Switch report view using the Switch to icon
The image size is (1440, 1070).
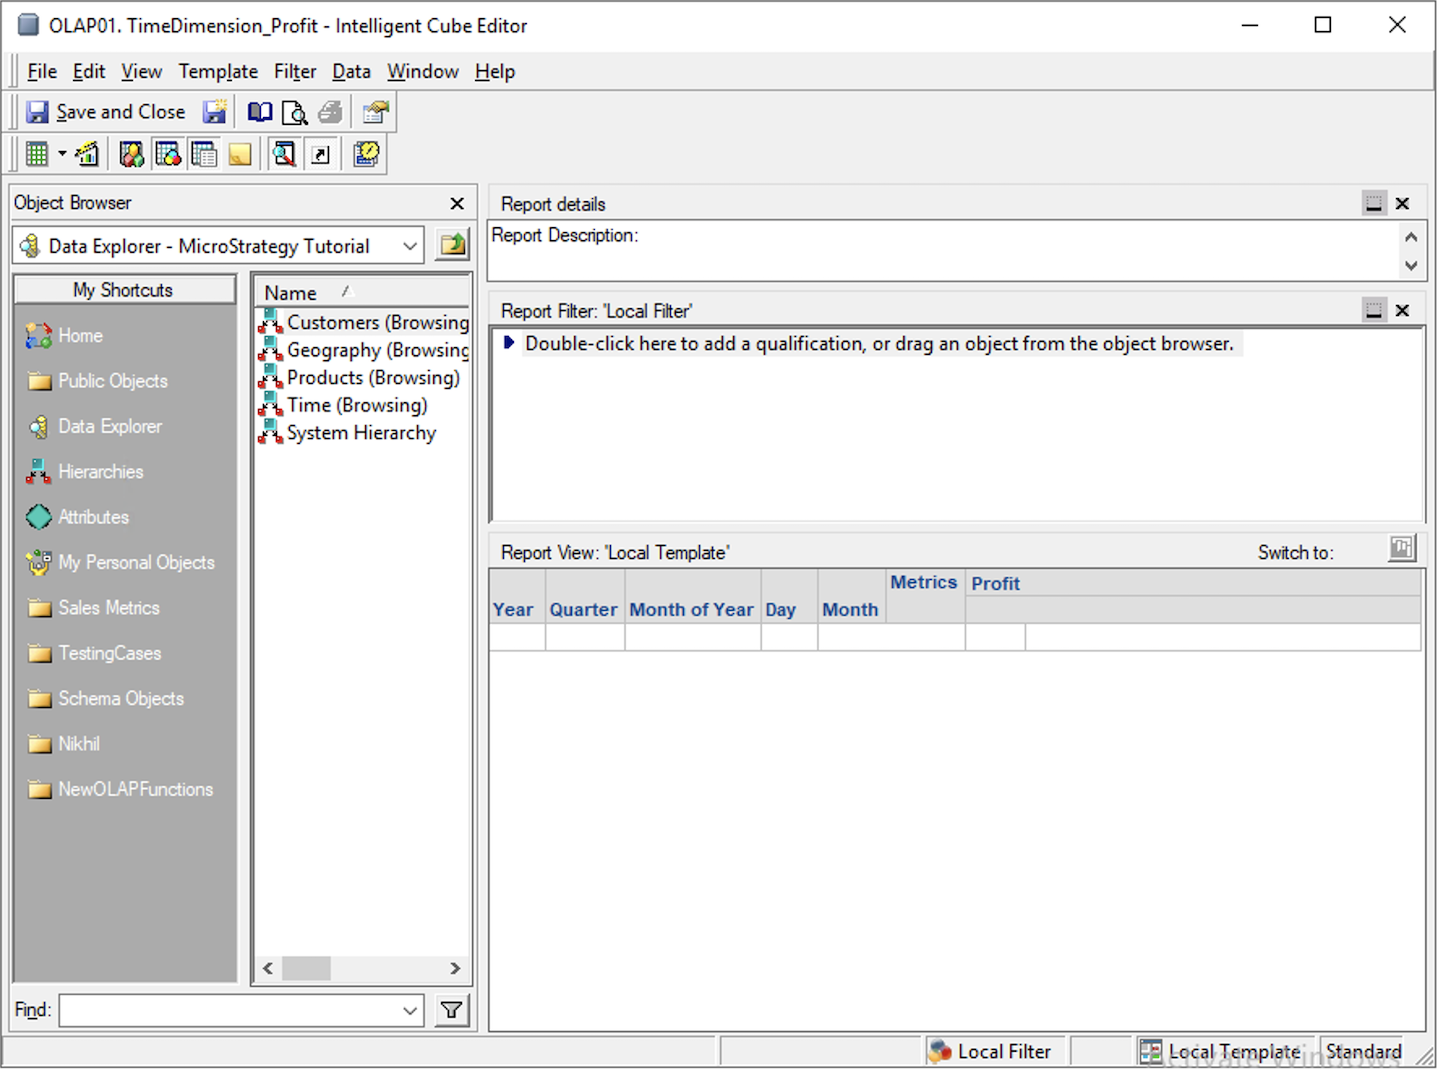1401,548
